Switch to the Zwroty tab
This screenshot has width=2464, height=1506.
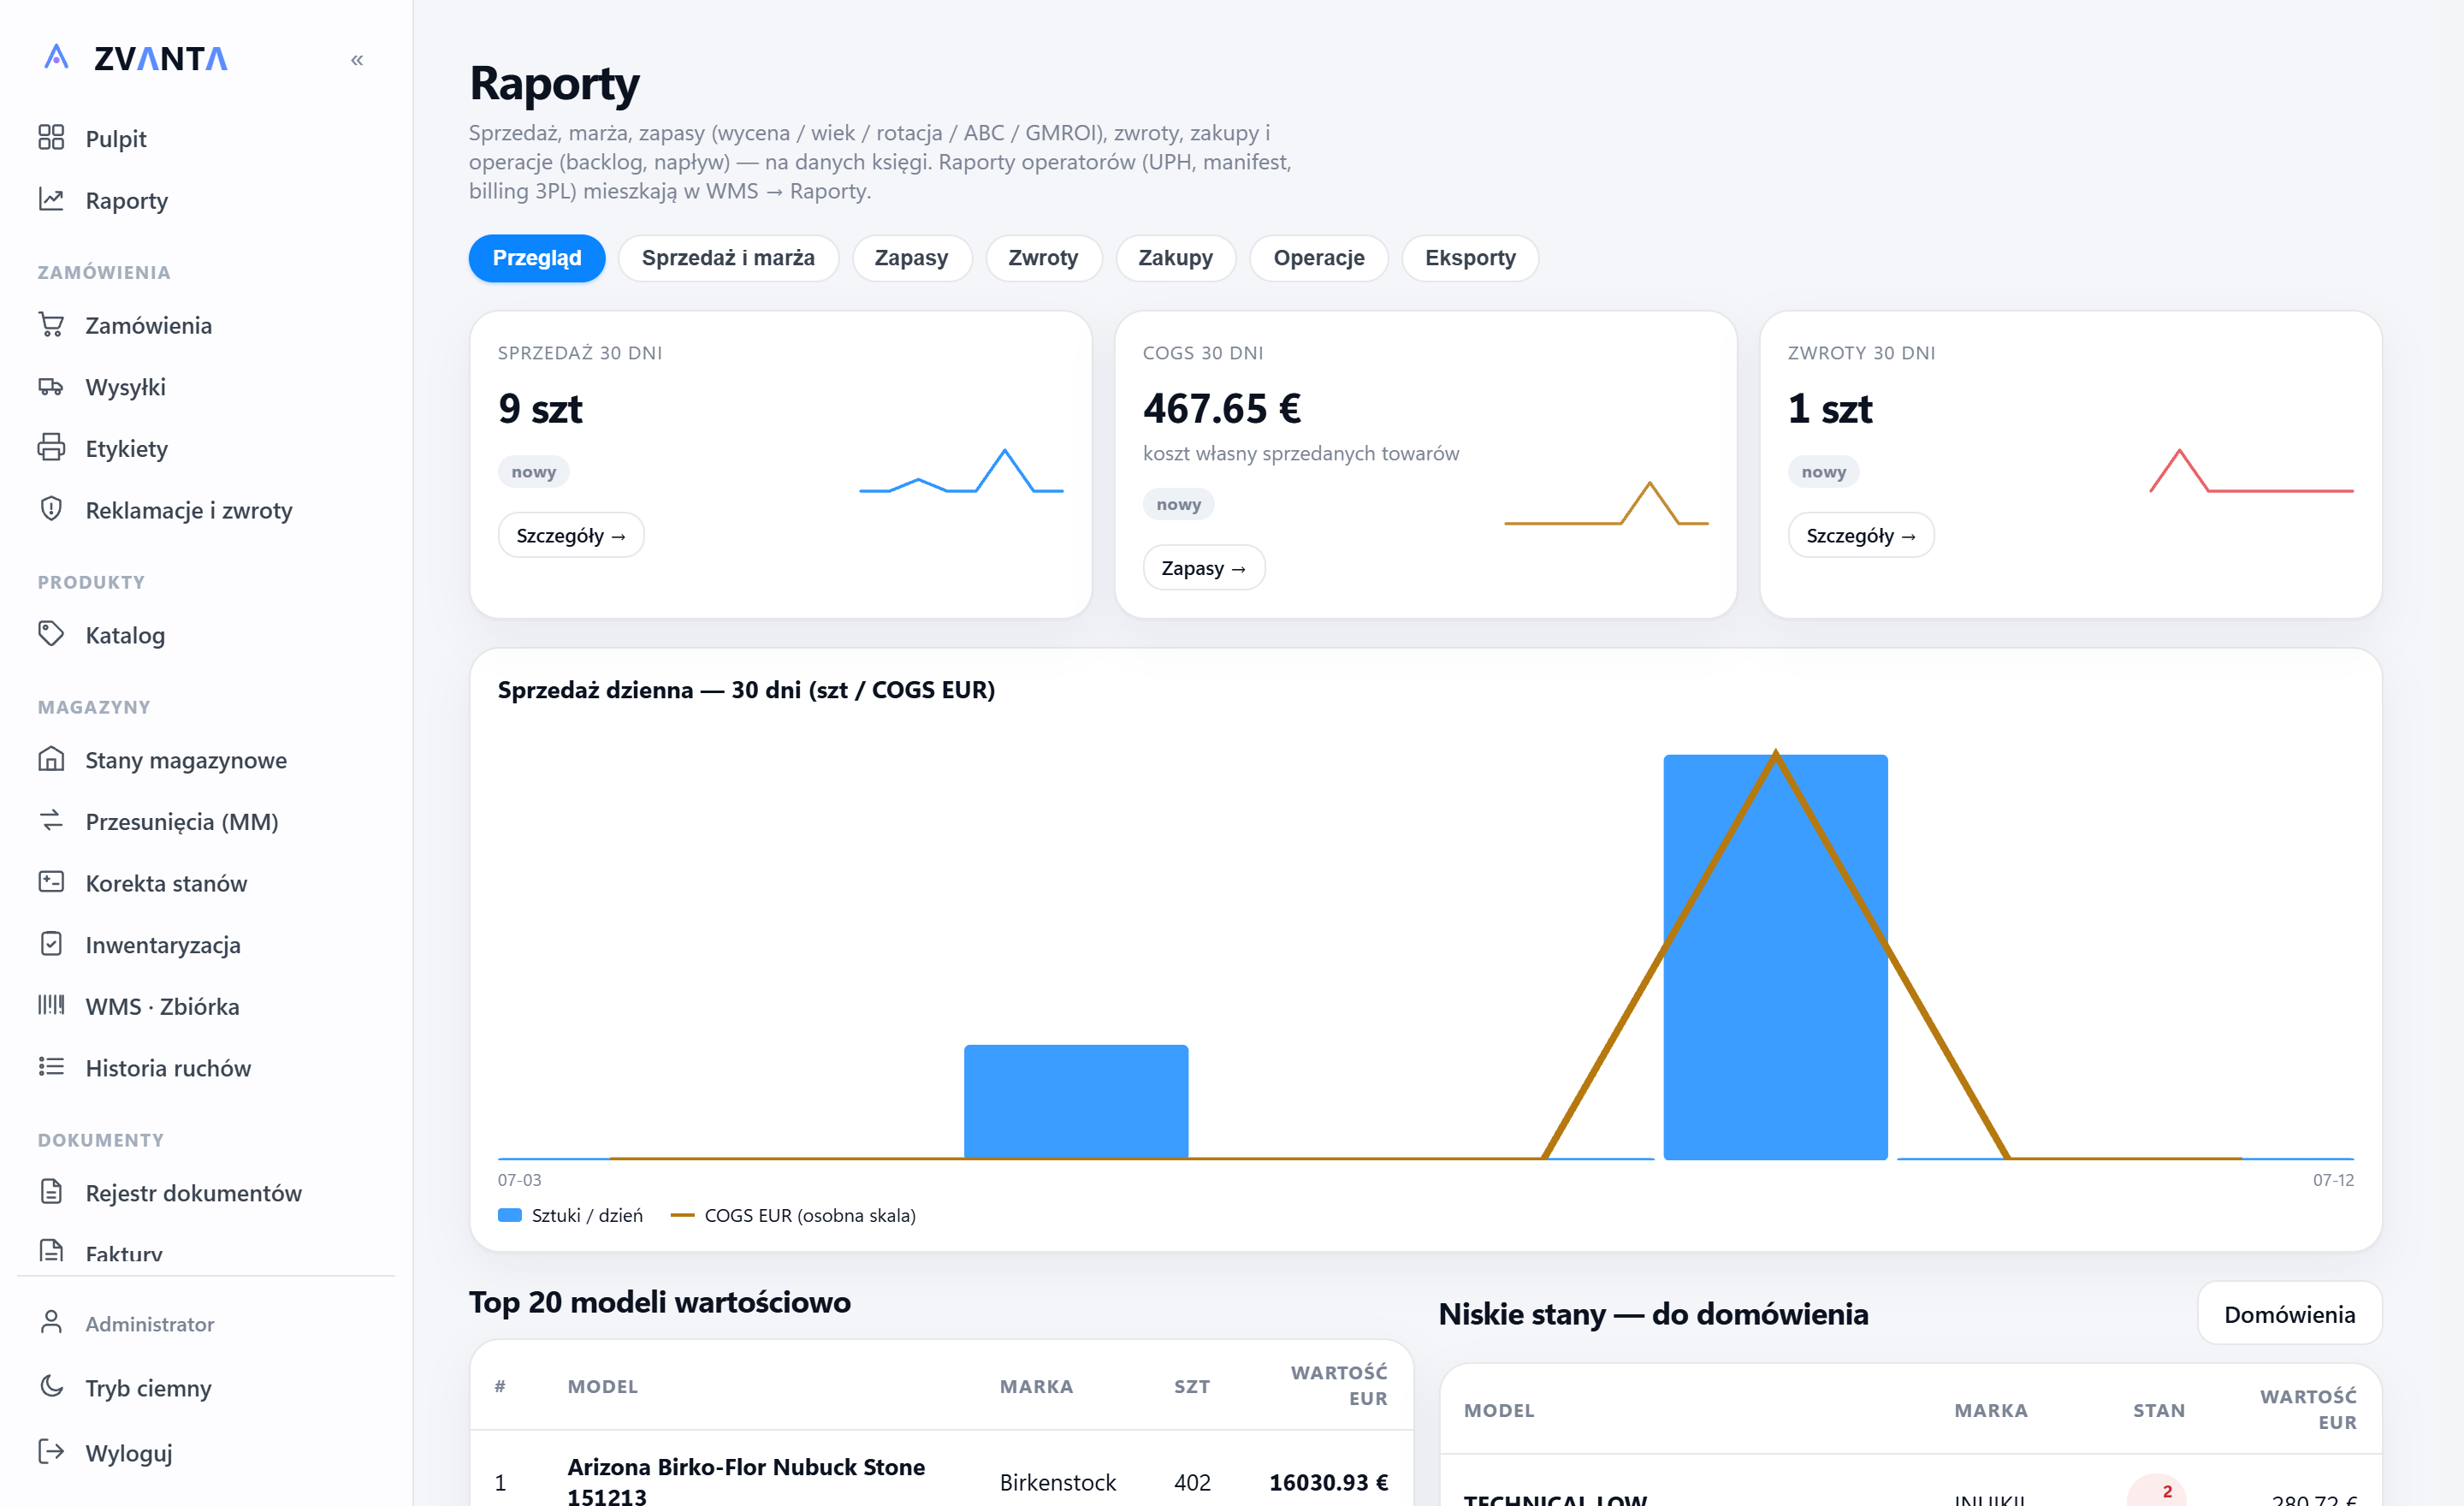1043,258
